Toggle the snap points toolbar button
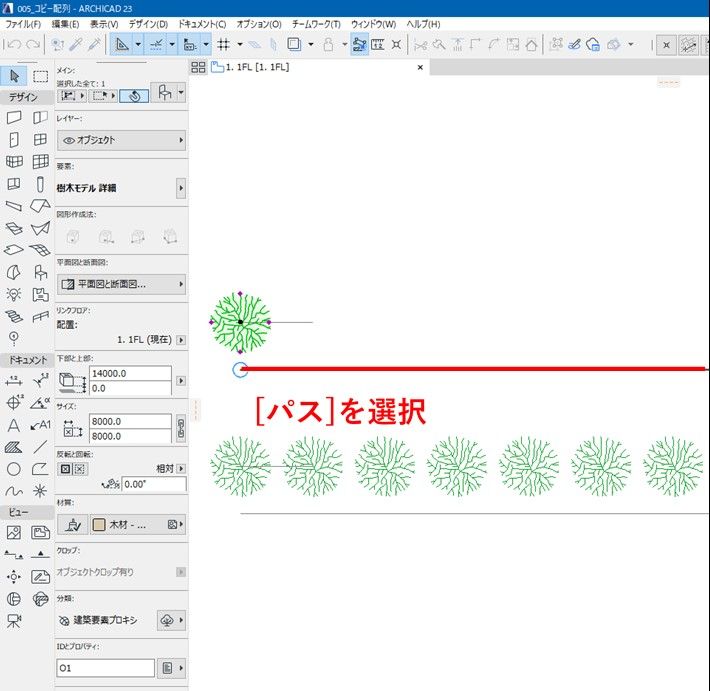 [x=156, y=44]
